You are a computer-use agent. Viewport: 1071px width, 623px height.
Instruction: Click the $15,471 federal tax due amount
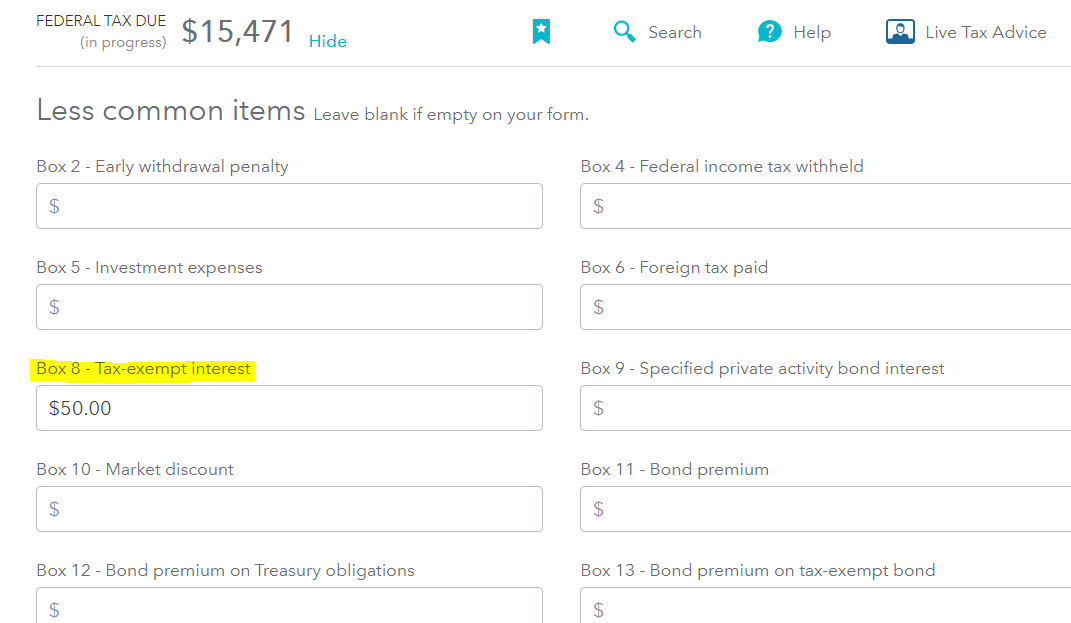[x=238, y=31]
